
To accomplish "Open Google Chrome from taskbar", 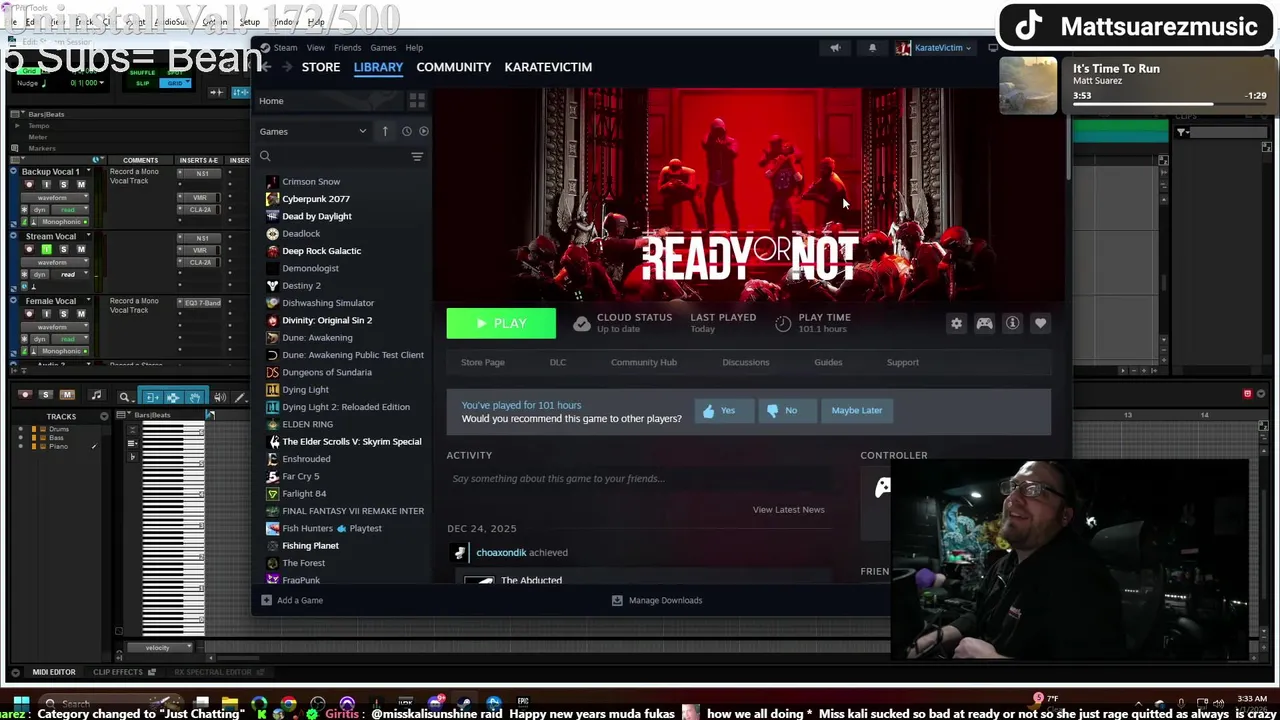I will click(288, 704).
